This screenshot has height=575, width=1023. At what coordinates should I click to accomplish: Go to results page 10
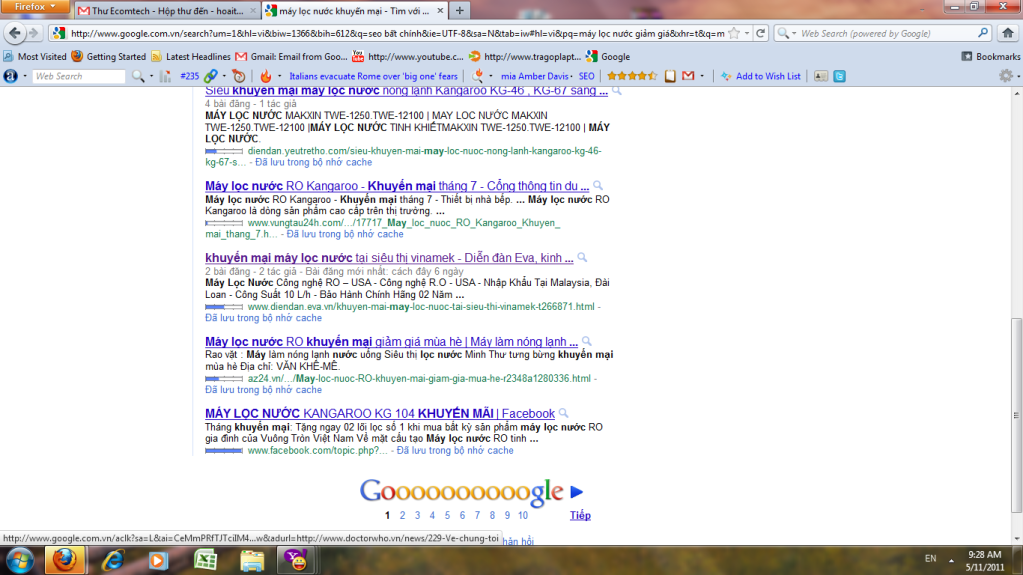pos(523,516)
